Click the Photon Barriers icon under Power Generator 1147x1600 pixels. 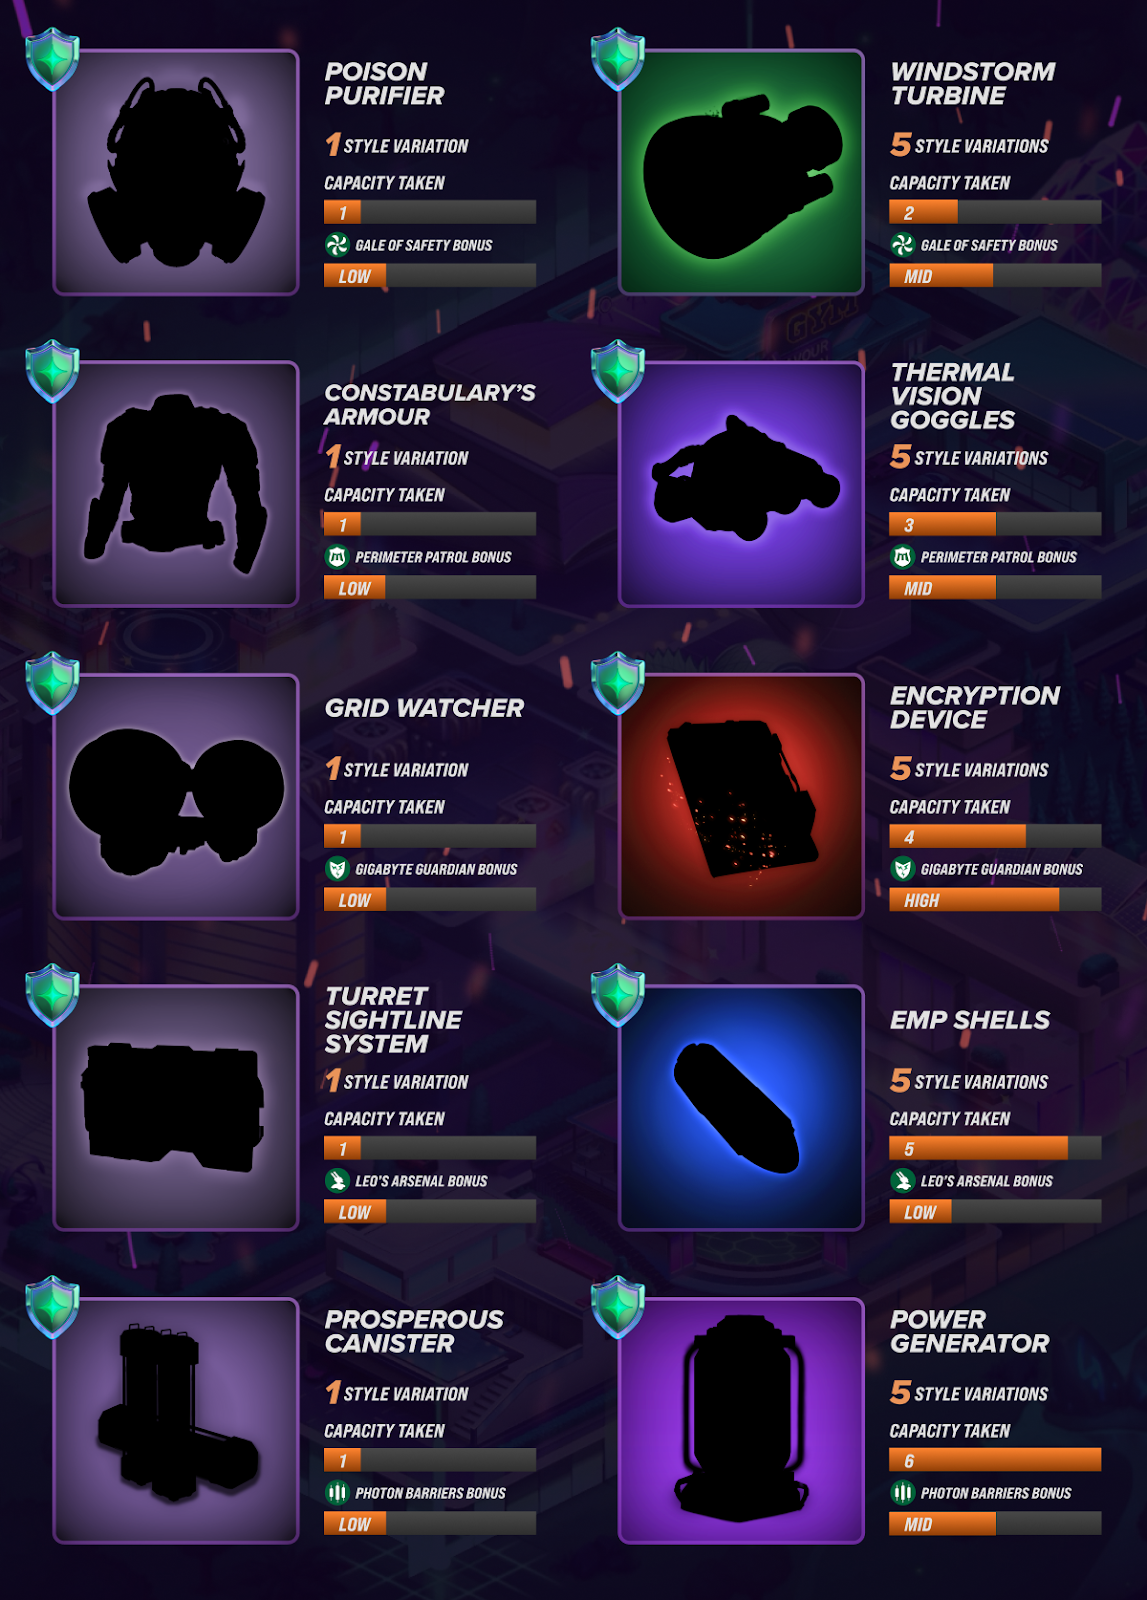902,1493
